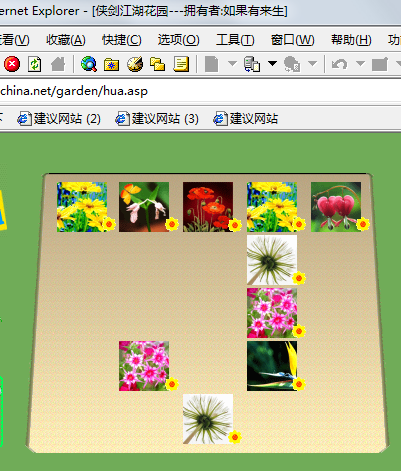Open the 建议网站 (3) bookmark link
401x471 pixels.
point(157,119)
